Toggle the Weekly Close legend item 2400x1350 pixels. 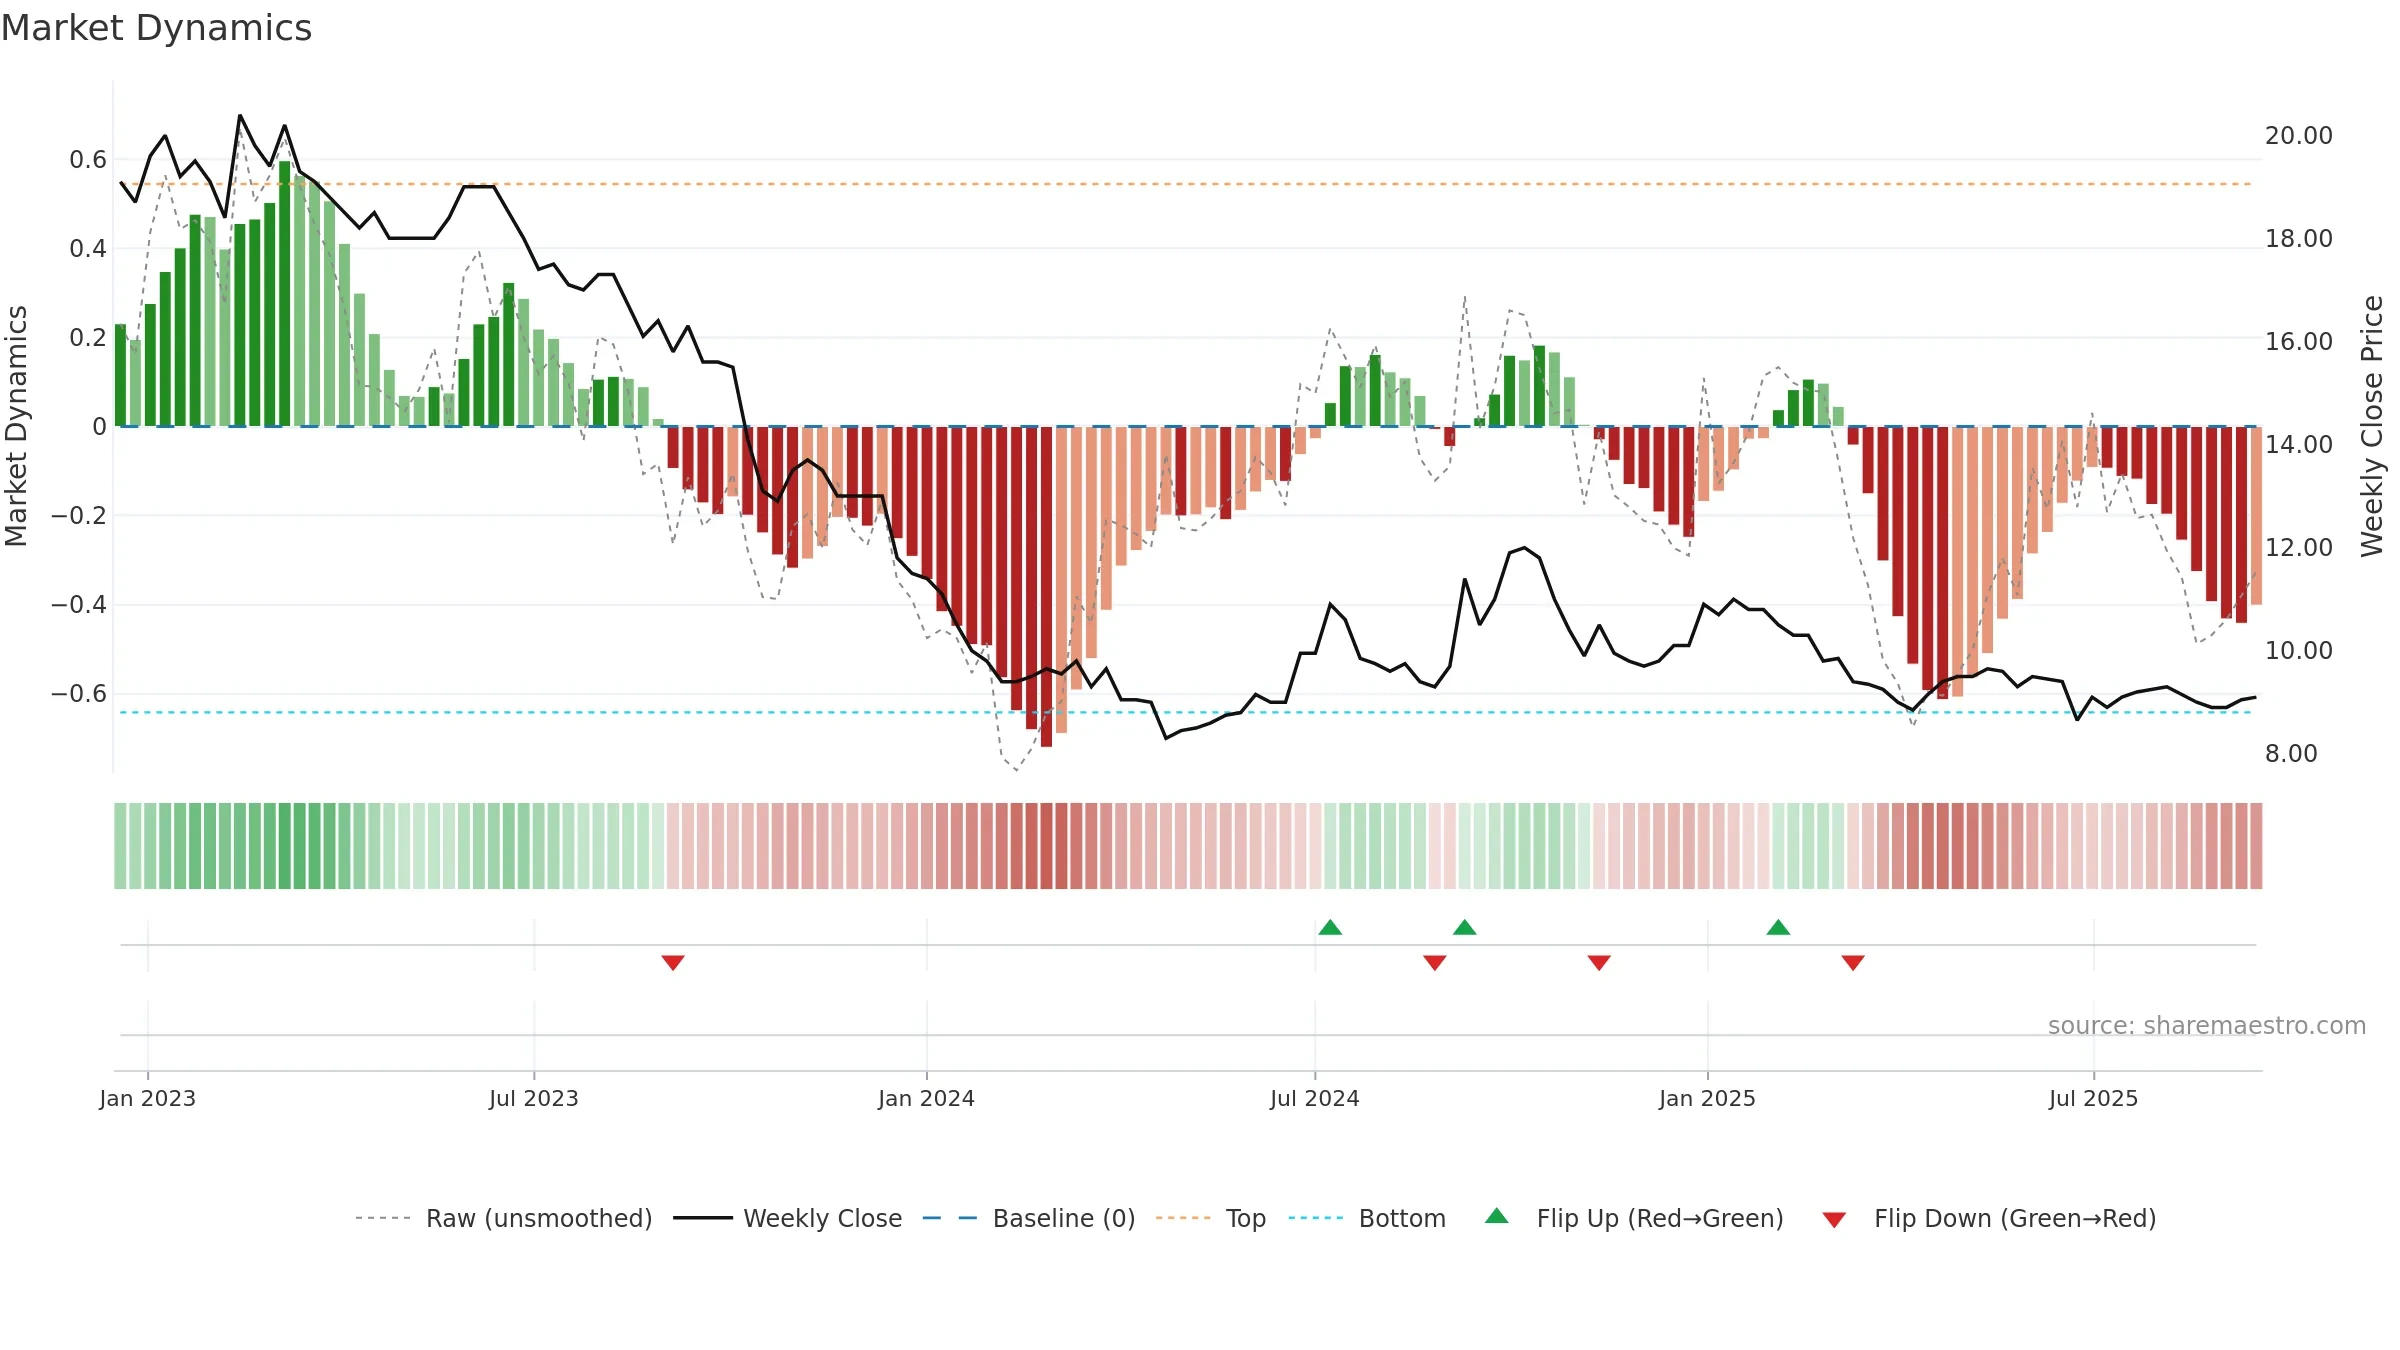[x=788, y=1218]
